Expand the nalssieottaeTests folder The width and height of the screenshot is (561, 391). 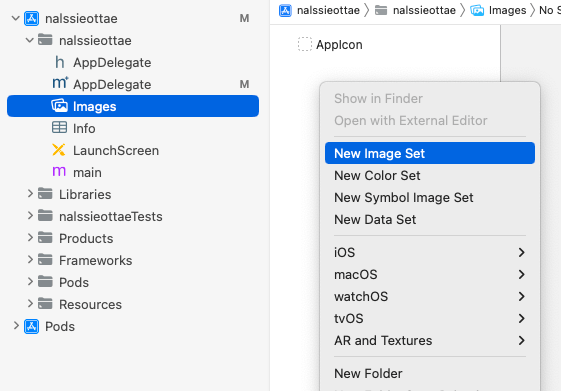[x=30, y=216]
